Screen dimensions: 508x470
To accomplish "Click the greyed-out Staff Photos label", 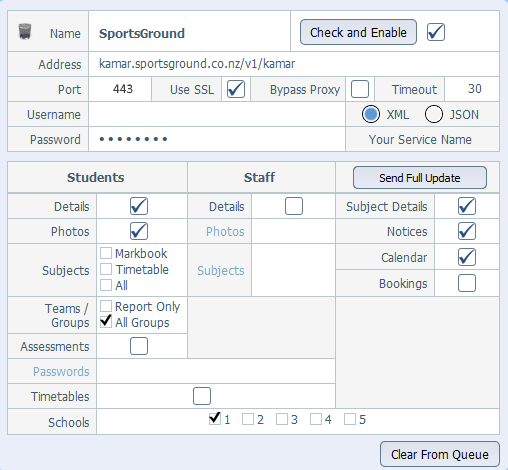I will (x=225, y=231).
